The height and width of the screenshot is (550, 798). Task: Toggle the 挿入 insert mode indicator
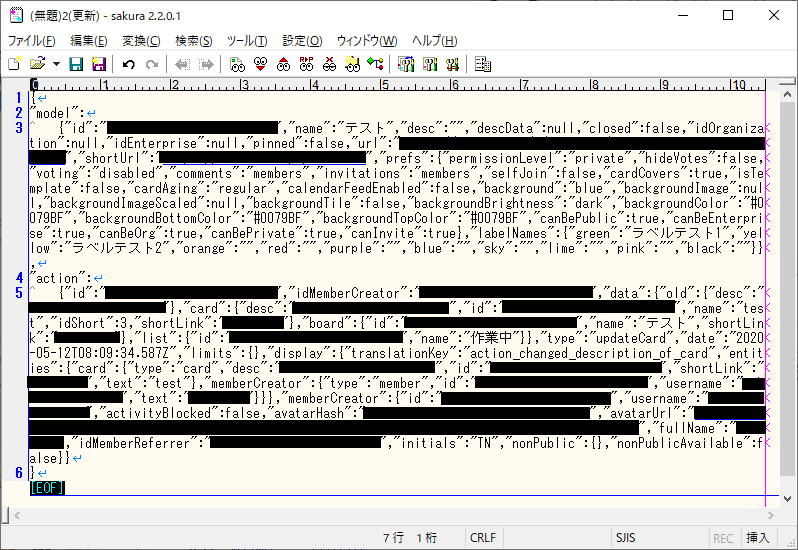757,538
